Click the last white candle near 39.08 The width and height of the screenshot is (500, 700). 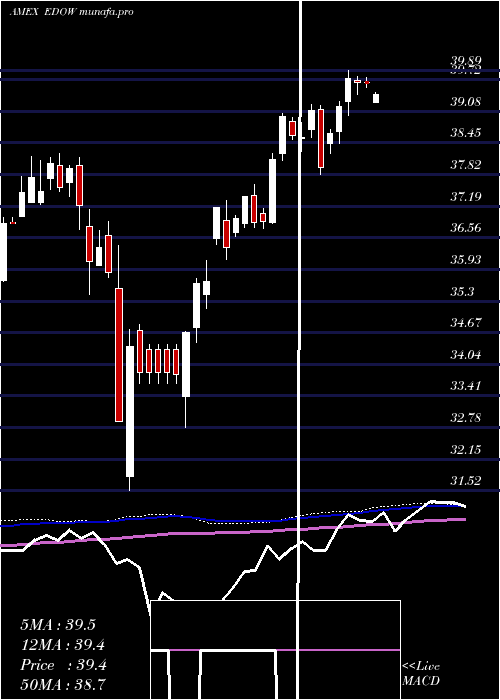pyautogui.click(x=376, y=98)
